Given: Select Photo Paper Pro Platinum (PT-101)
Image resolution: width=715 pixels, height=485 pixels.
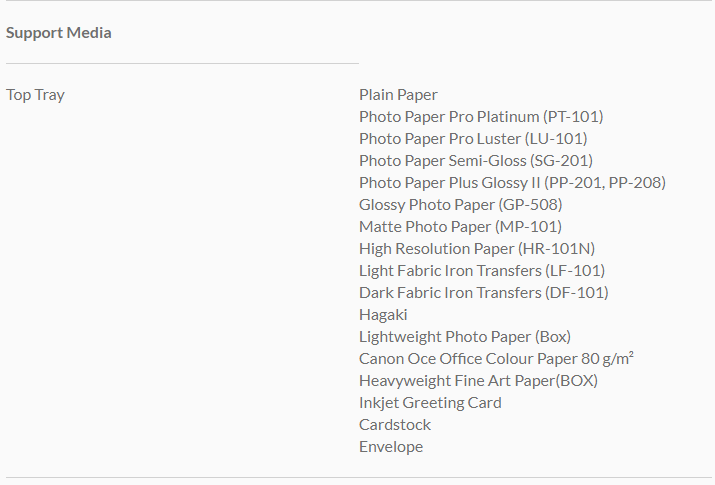Looking at the screenshot, I should (481, 117).
